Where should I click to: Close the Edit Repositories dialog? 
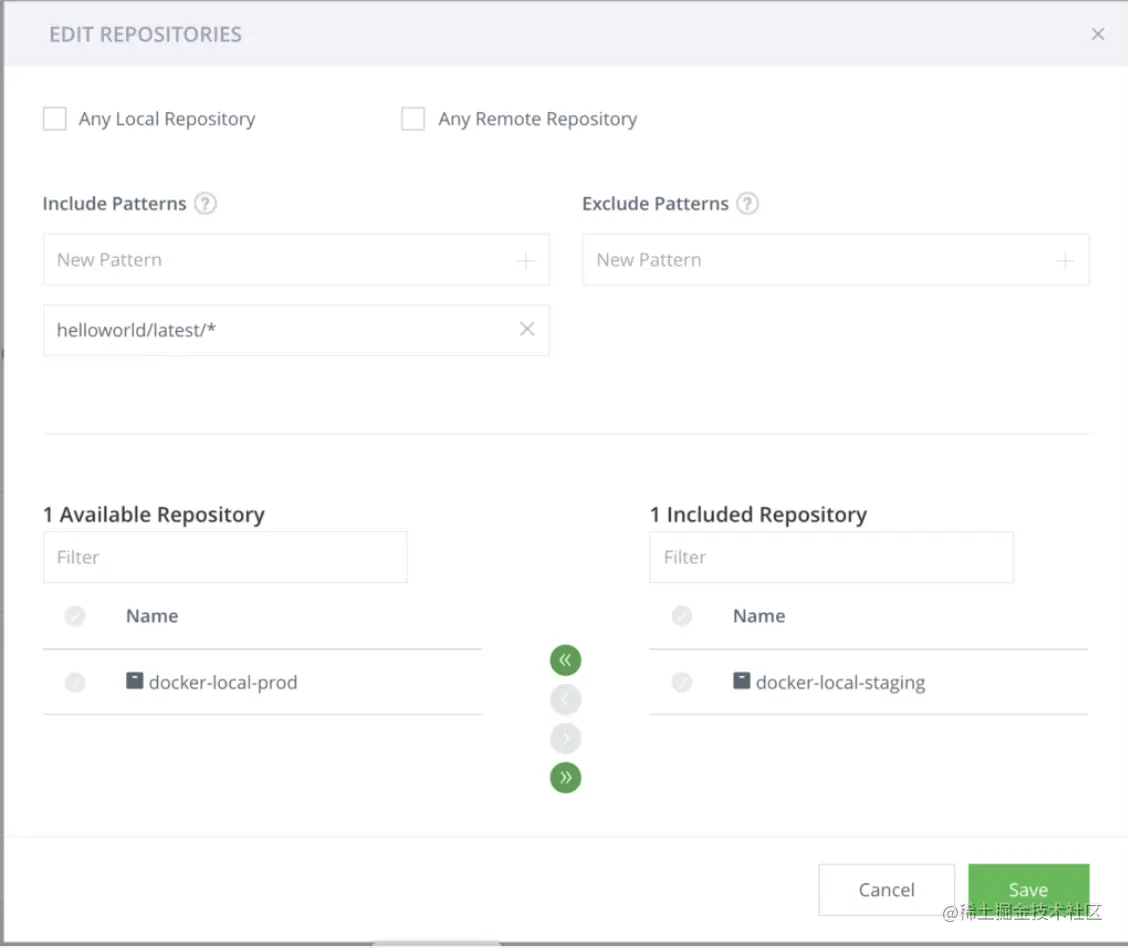pyautogui.click(x=1098, y=34)
